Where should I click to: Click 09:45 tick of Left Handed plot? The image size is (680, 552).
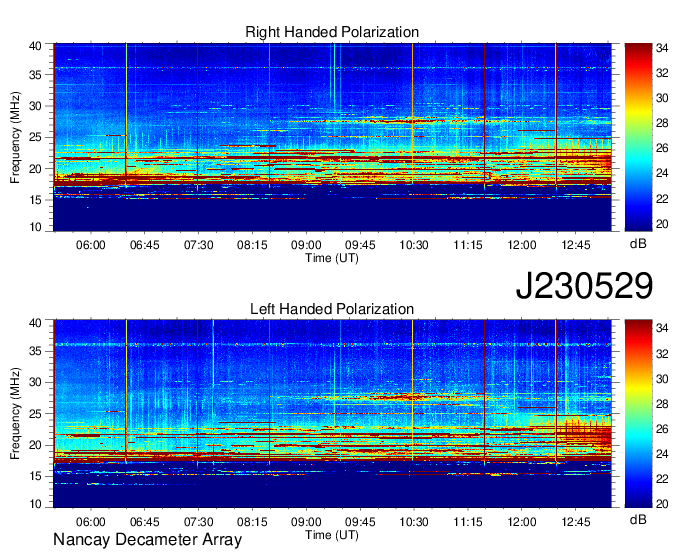coord(360,522)
